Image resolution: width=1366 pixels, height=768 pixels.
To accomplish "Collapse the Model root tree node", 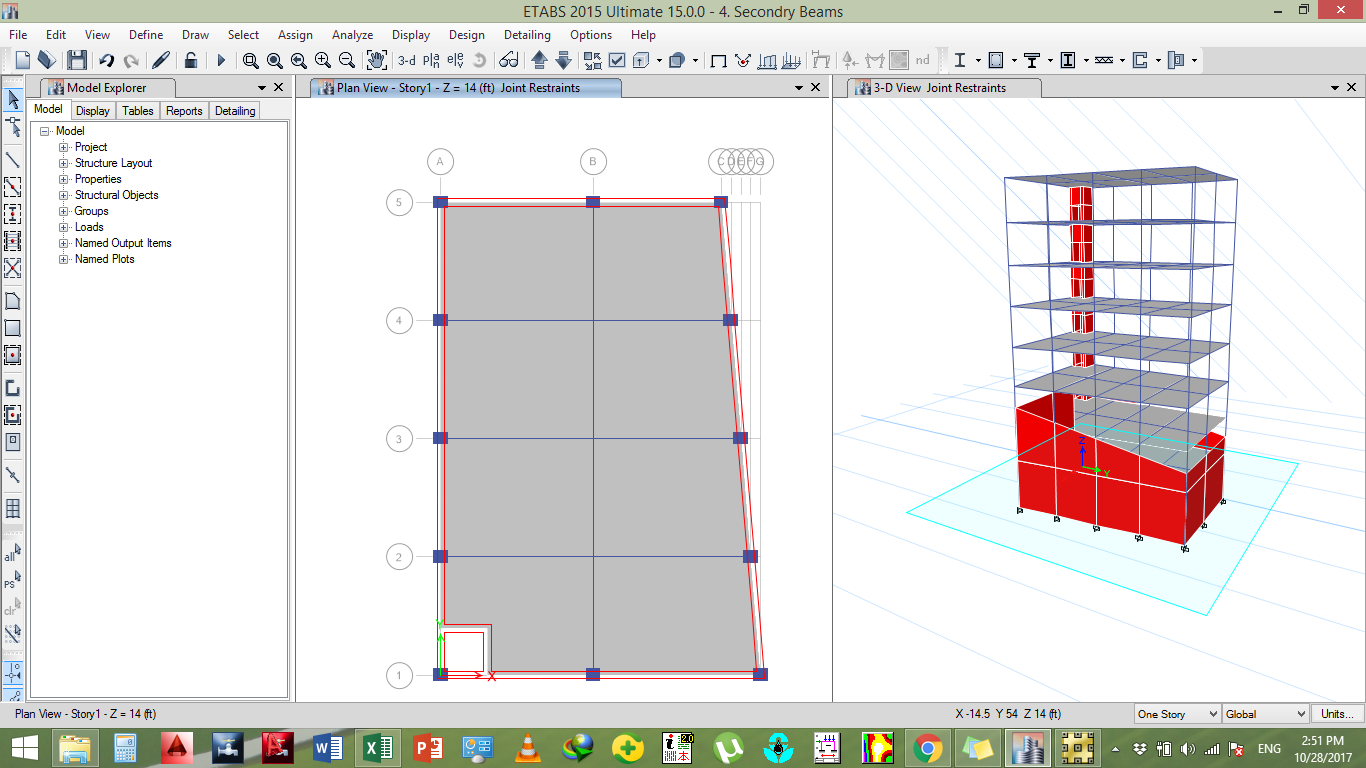I will pyautogui.click(x=45, y=131).
